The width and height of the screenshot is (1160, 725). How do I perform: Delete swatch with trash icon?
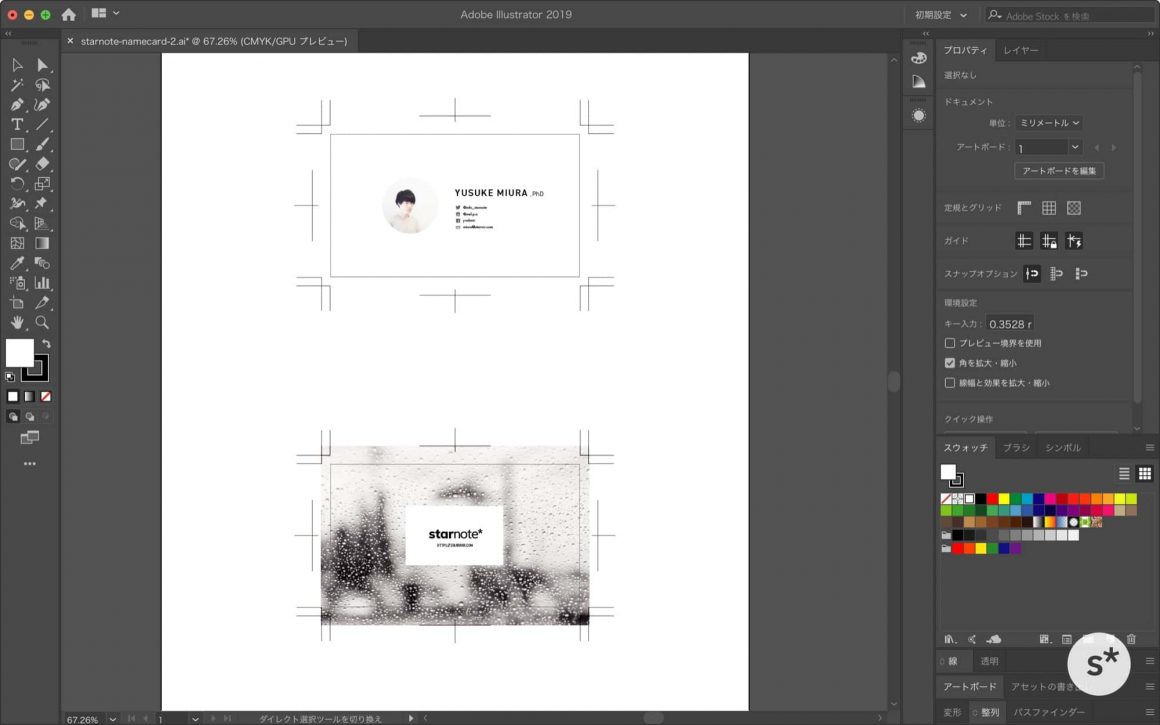pos(1131,638)
